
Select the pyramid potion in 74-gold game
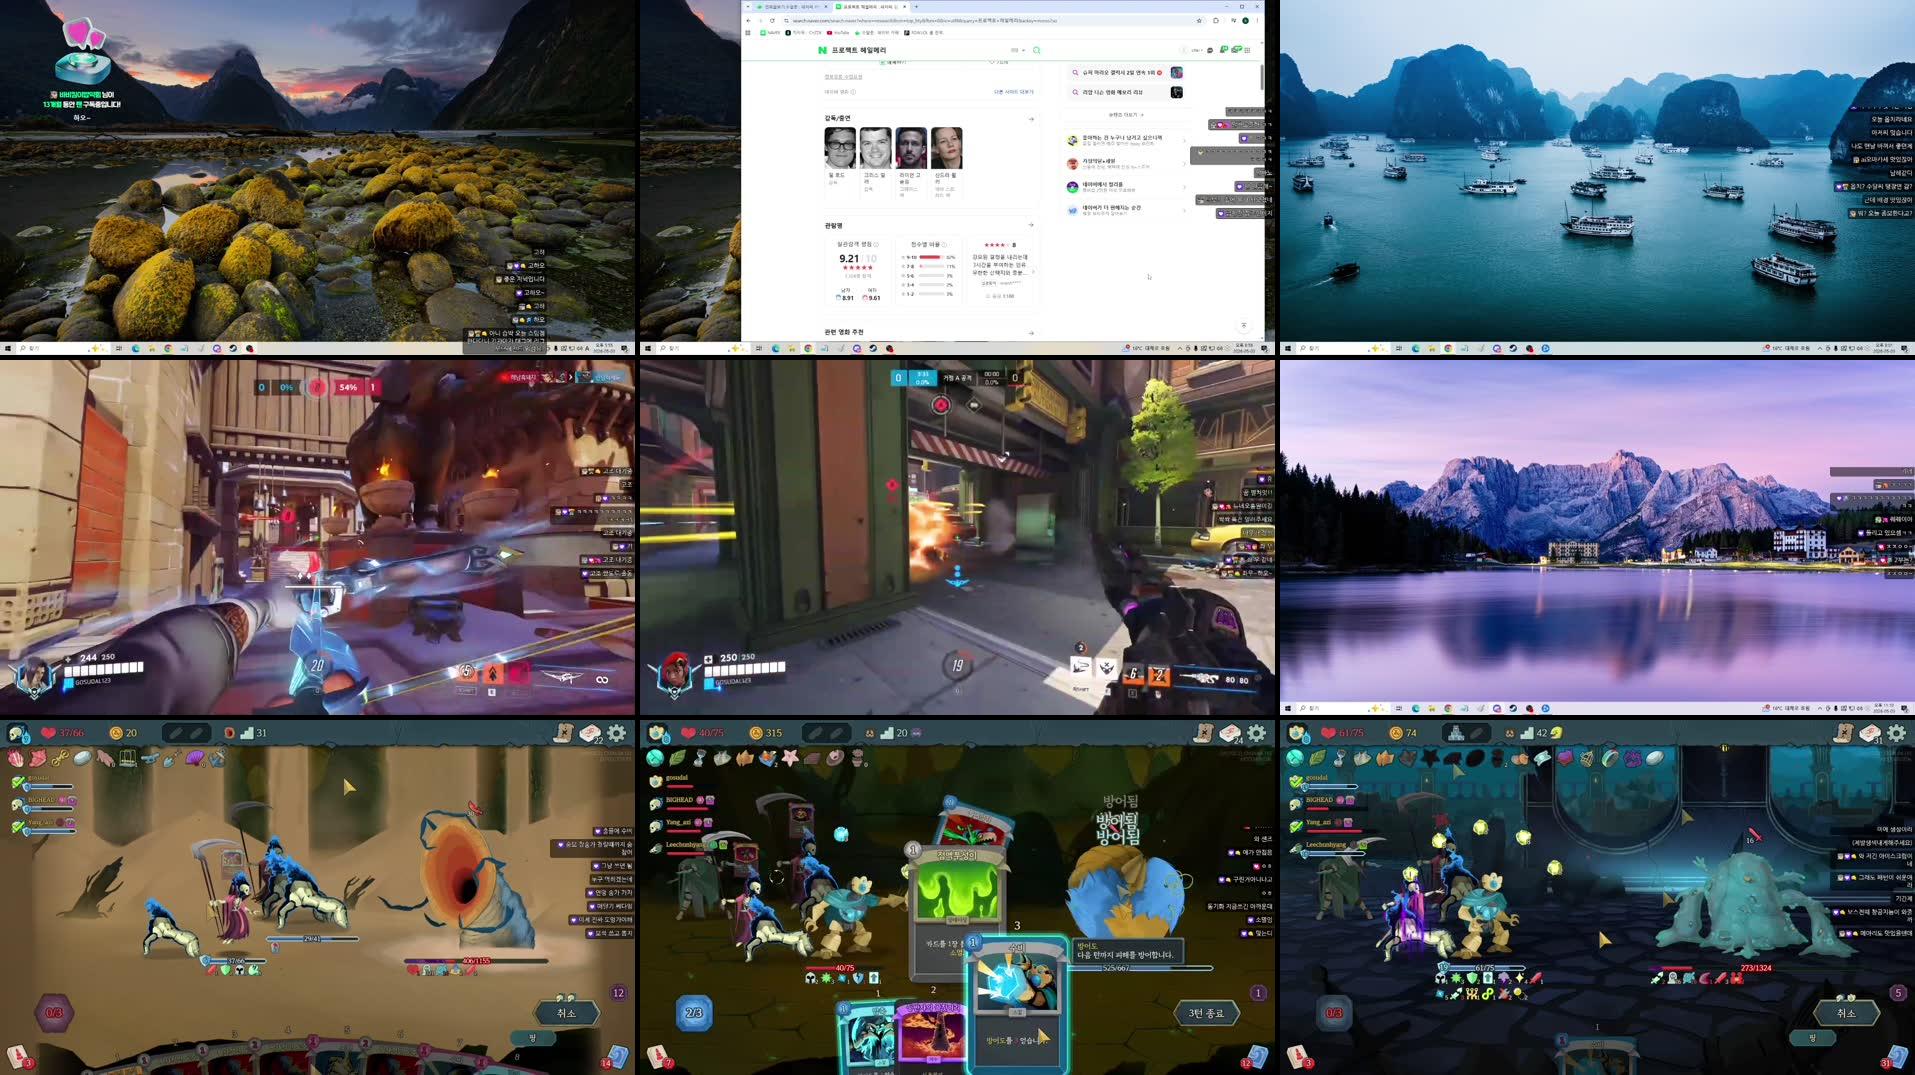[x=1457, y=733]
